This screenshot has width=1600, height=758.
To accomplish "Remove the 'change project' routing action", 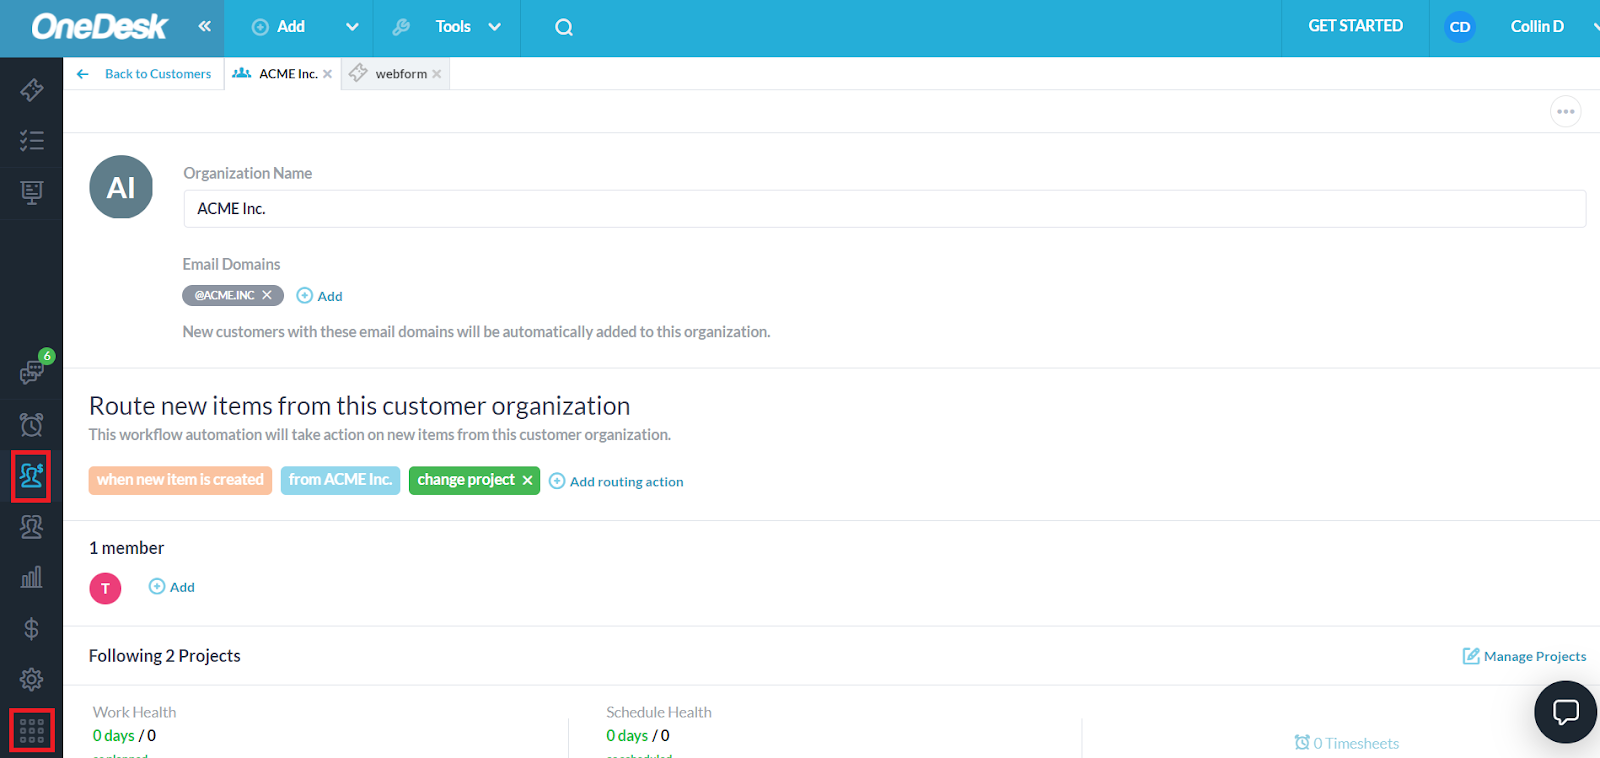I will click(x=527, y=480).
